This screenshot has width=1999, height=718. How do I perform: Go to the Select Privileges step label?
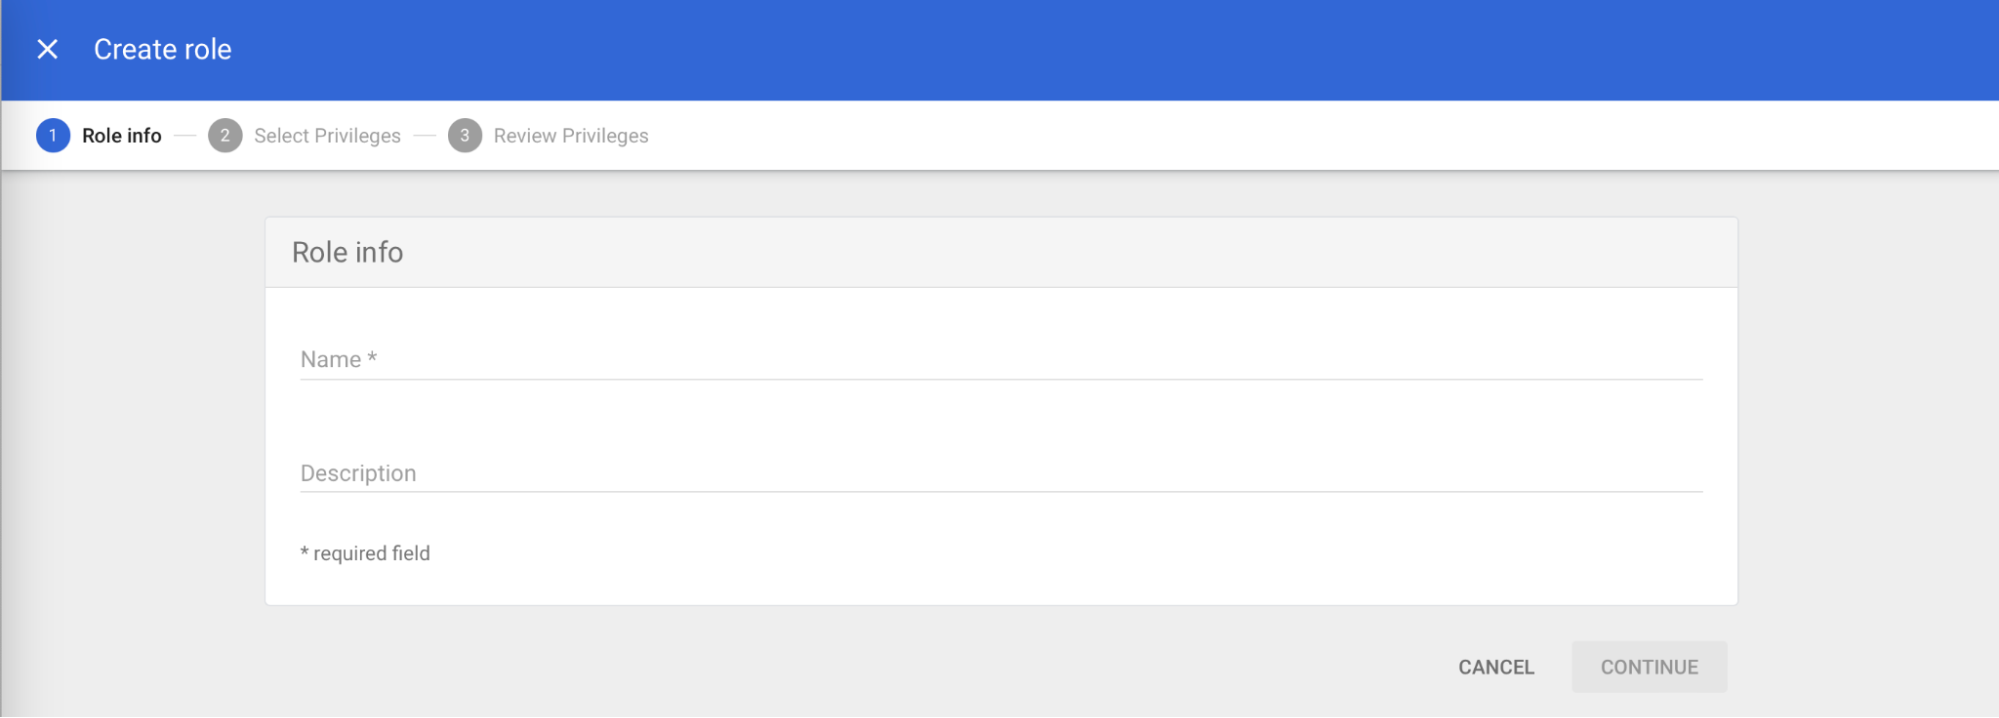click(327, 136)
